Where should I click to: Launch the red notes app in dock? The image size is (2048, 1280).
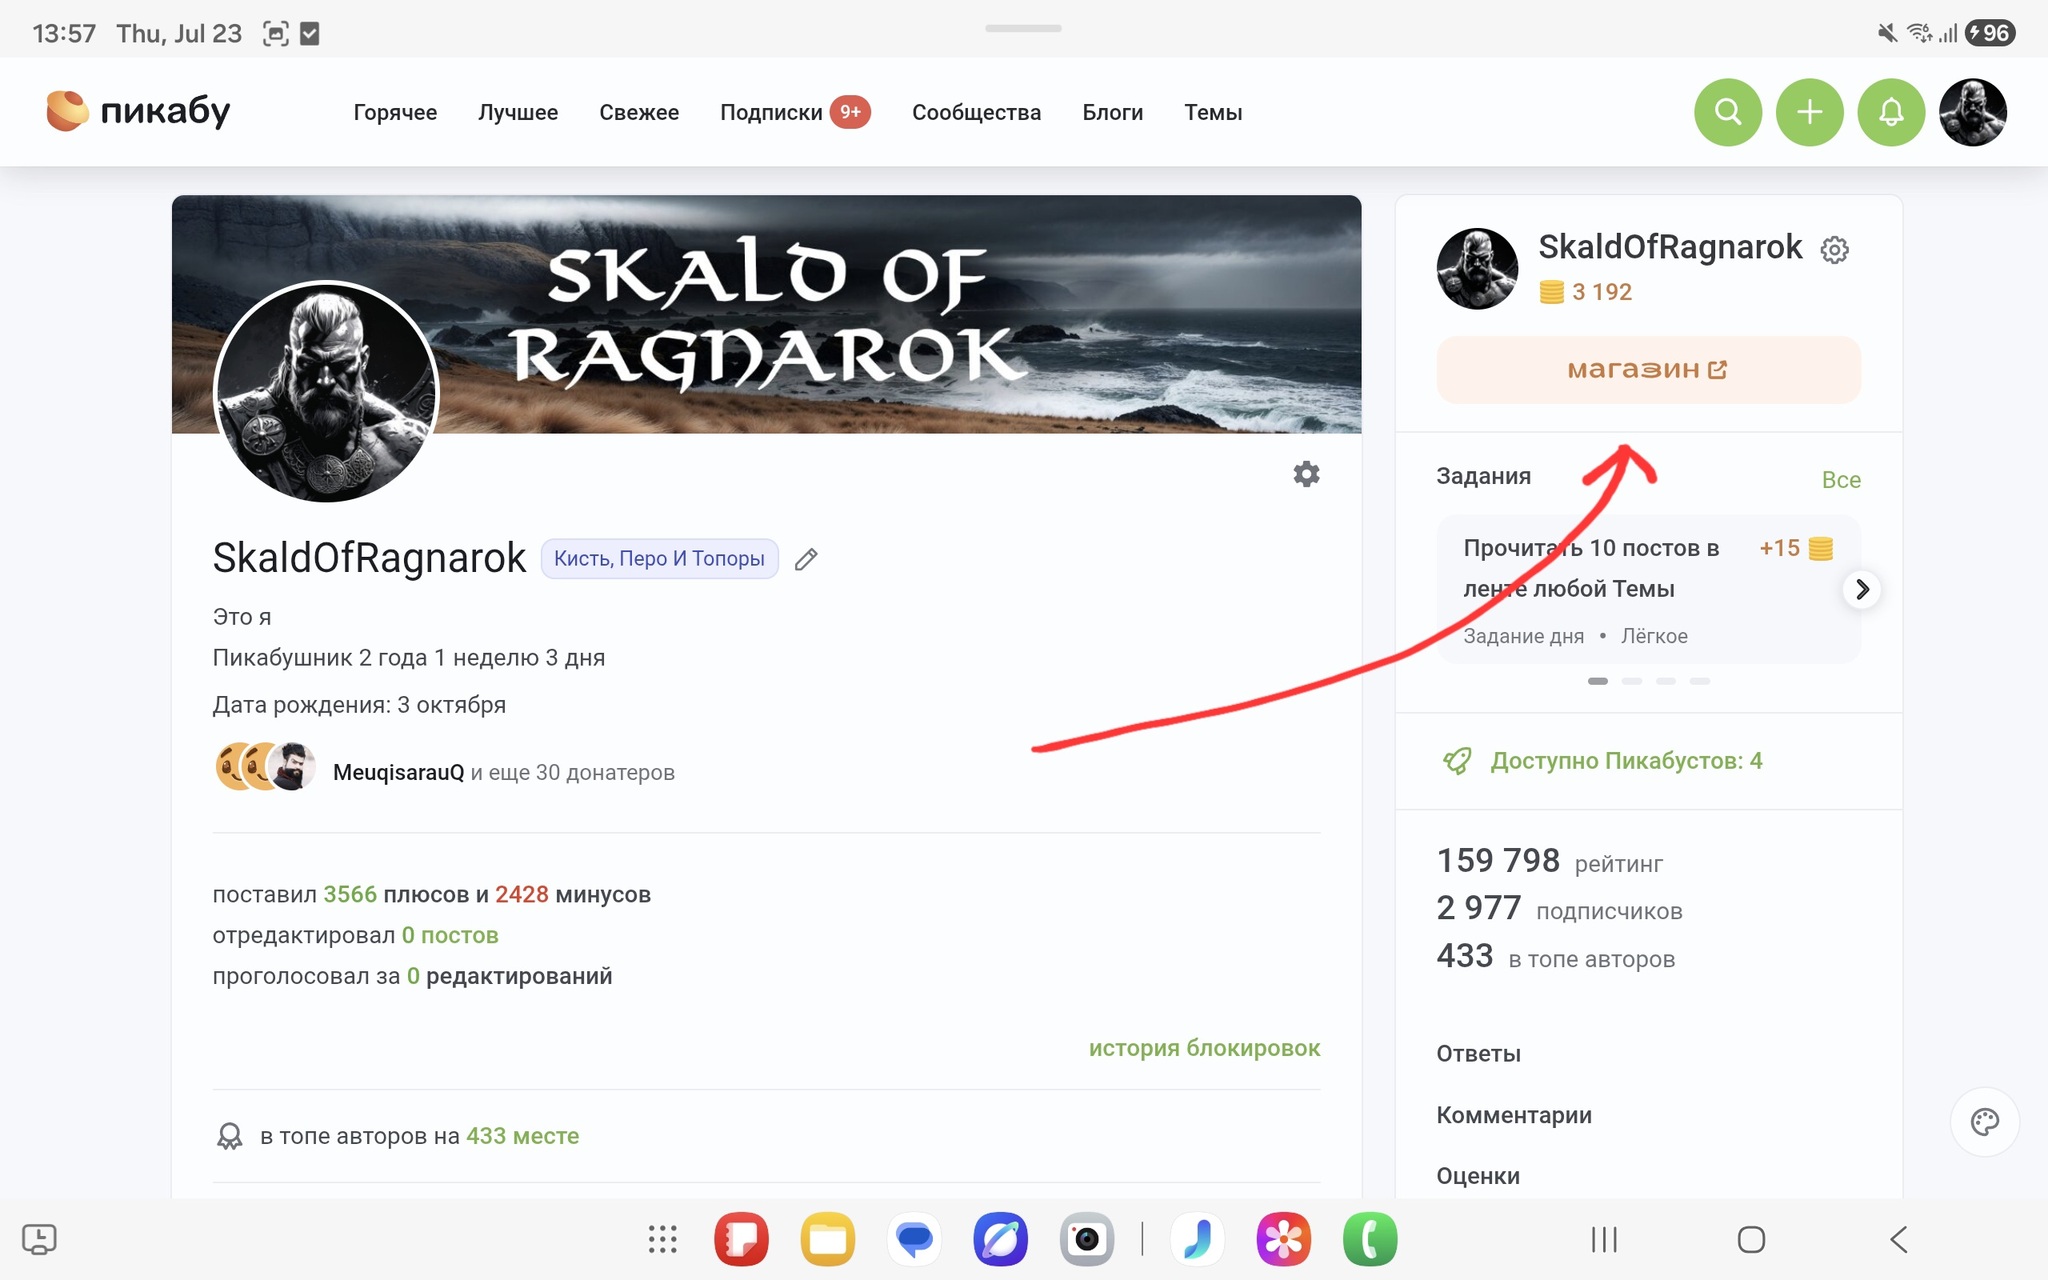pos(741,1239)
